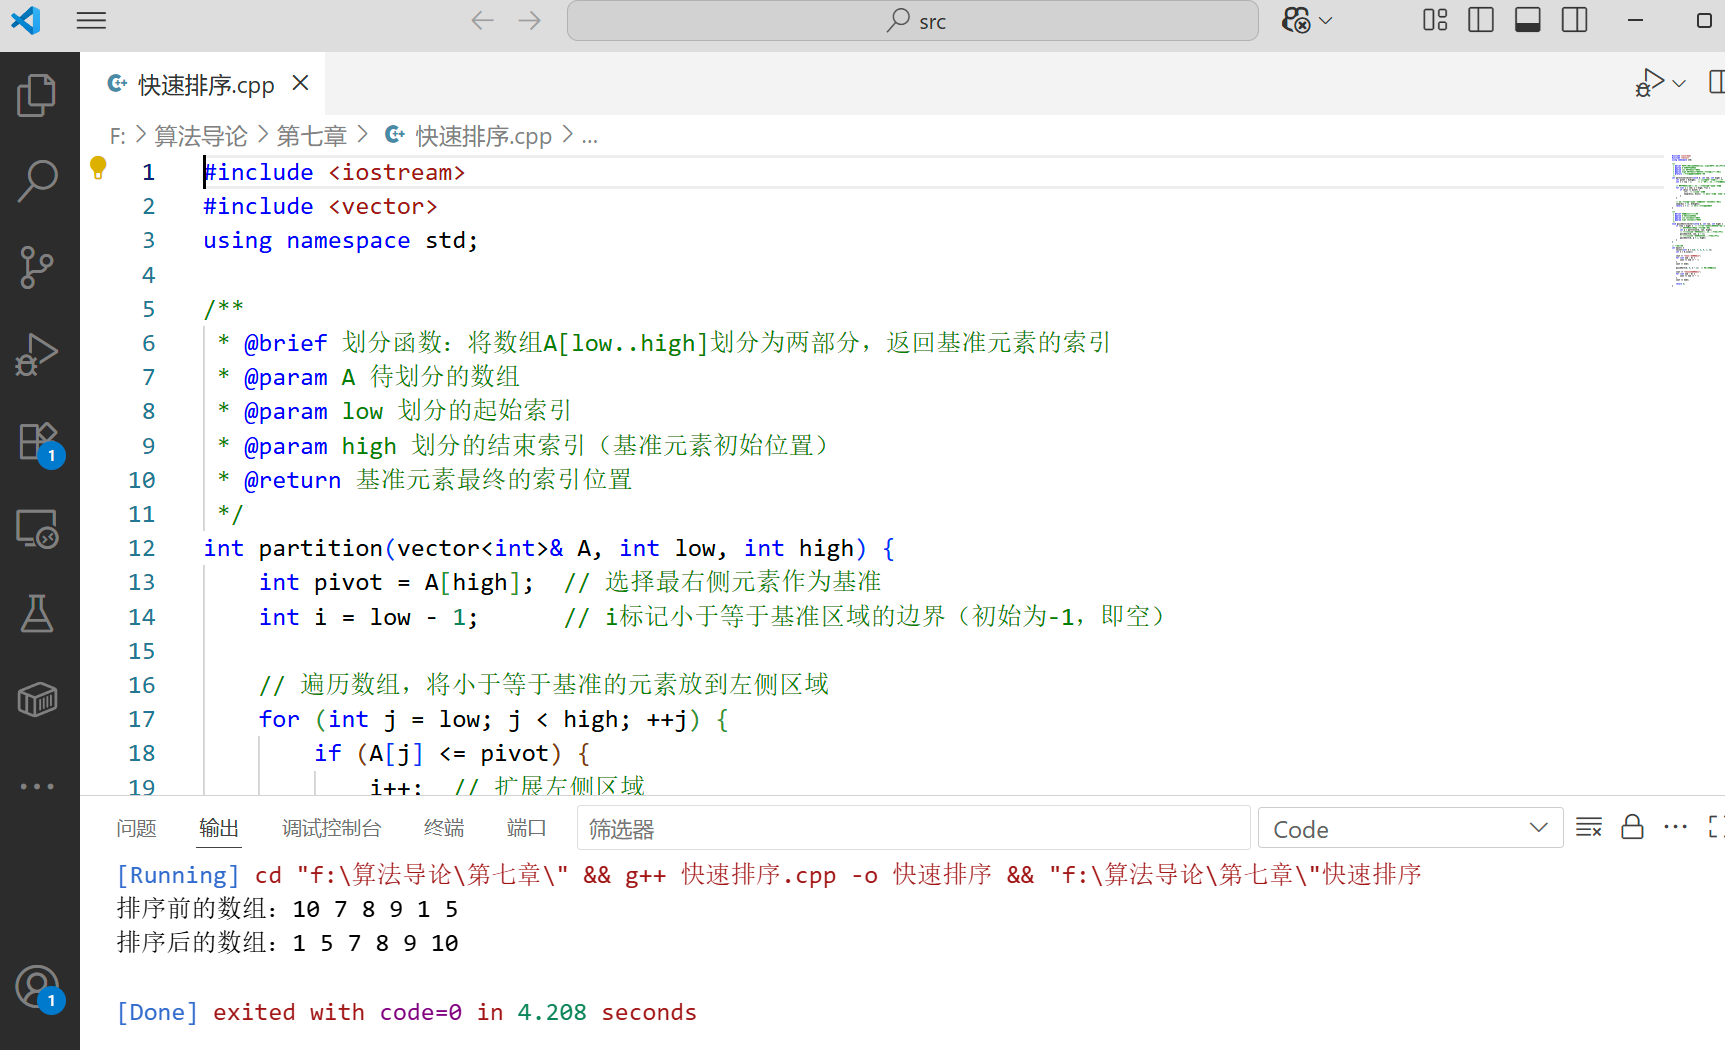This screenshot has height=1050, width=1725.
Task: Switch to the 终端 panel tab
Action: coord(444,828)
